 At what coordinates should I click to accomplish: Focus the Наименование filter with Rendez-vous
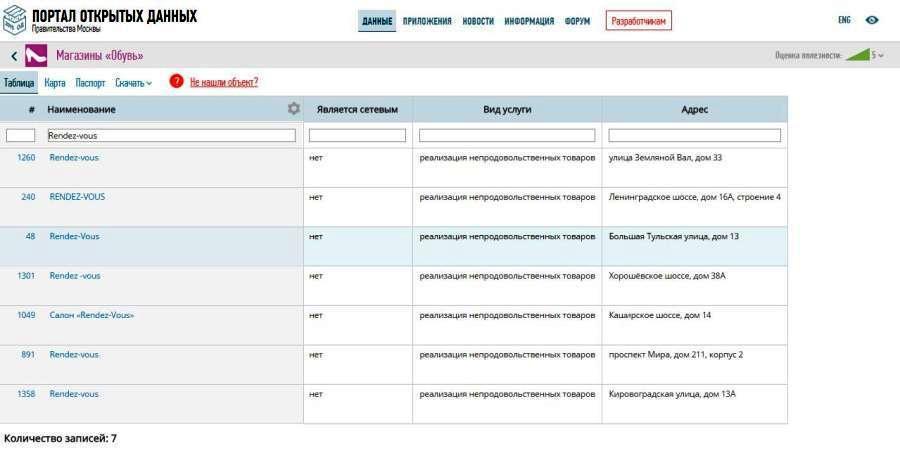[x=172, y=135]
